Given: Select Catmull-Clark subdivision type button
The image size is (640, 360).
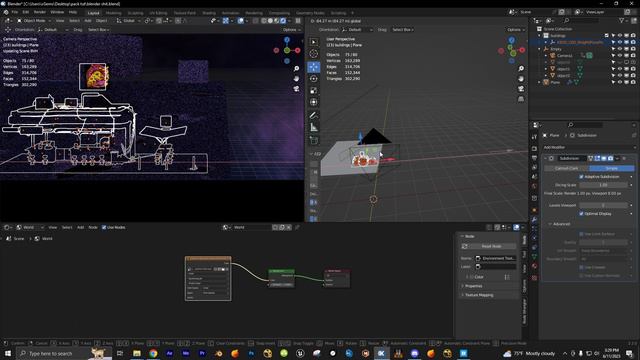Looking at the screenshot, I should pos(566,168).
